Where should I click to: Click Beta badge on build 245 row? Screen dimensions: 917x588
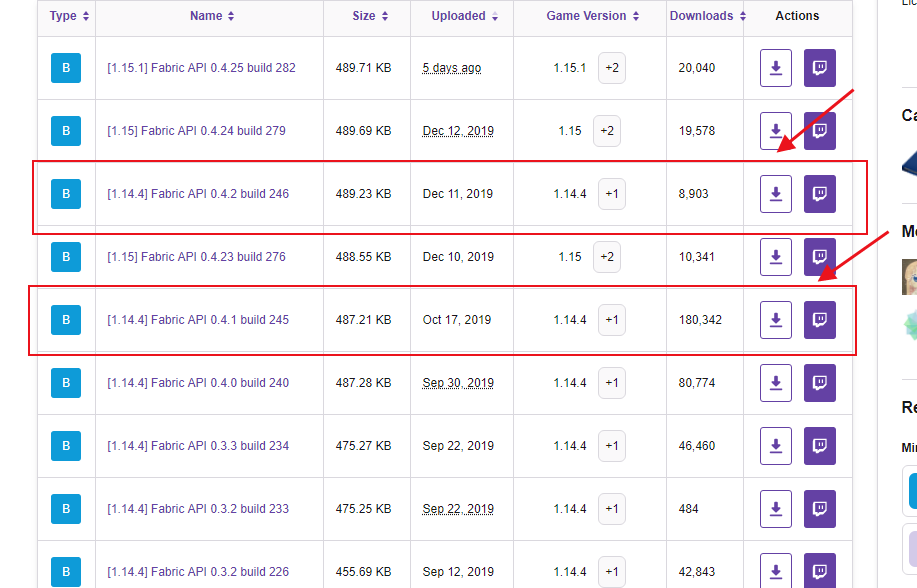coord(66,320)
